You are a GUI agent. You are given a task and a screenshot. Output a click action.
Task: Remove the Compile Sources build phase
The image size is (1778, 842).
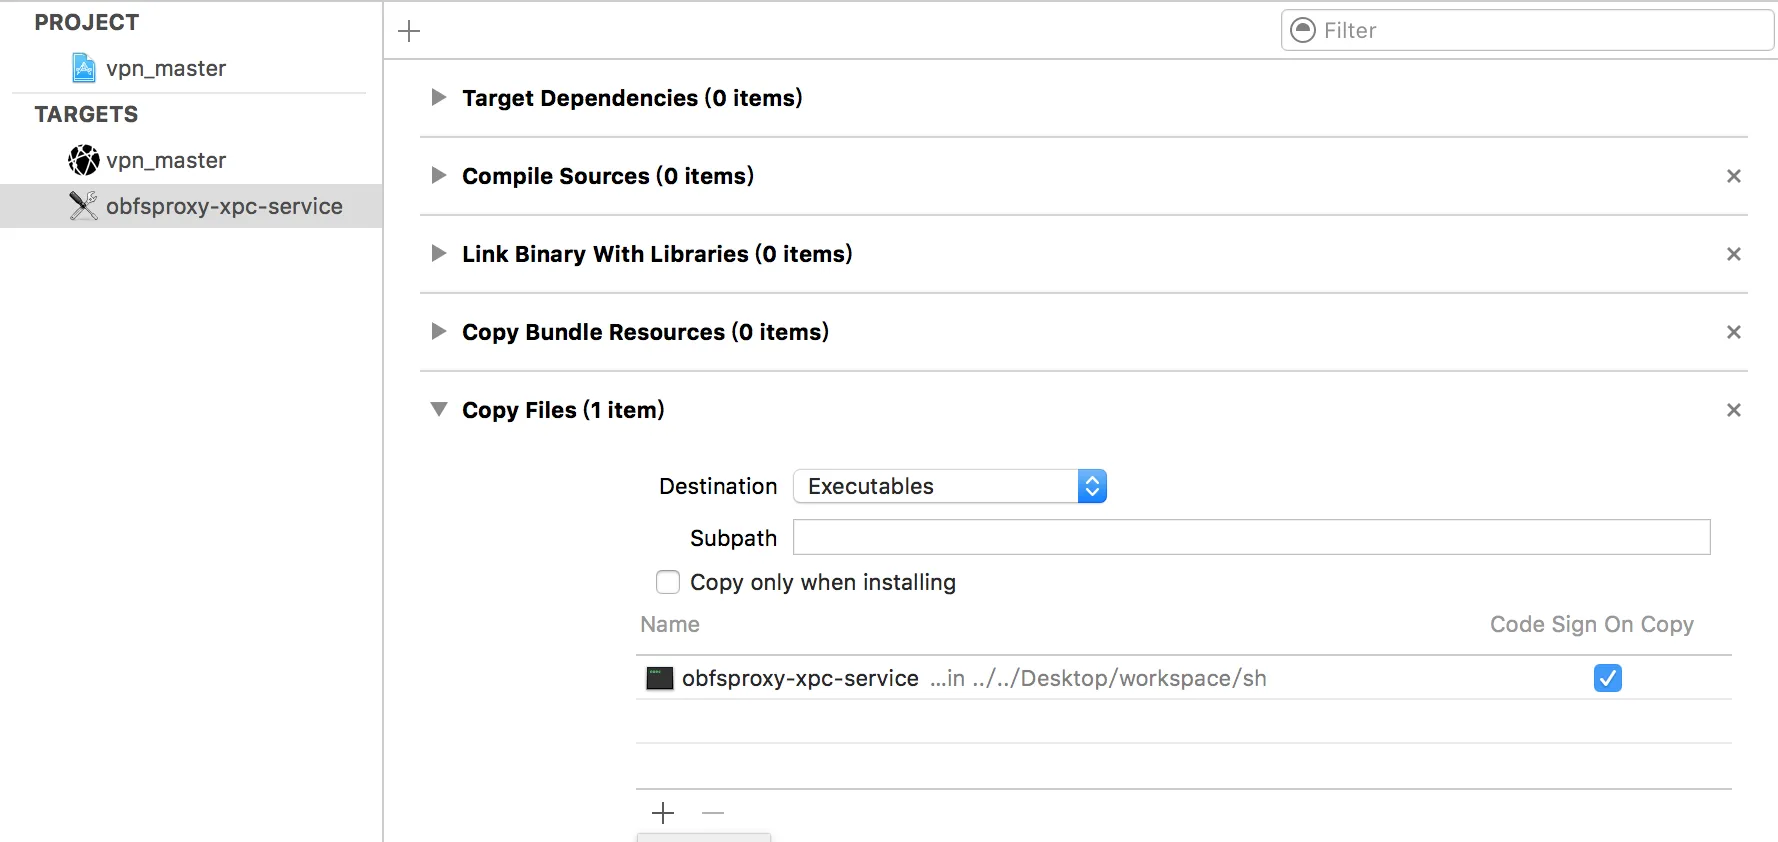point(1733,176)
